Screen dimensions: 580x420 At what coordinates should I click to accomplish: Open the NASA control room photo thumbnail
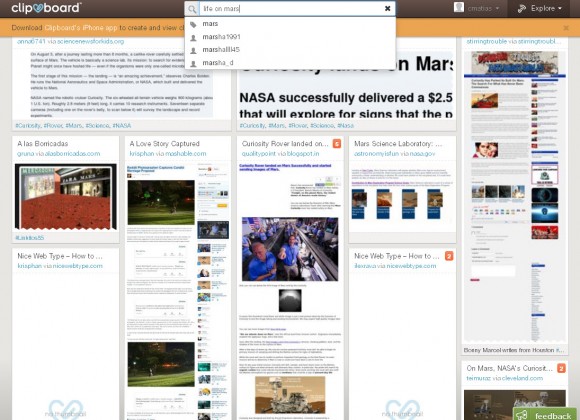290,249
